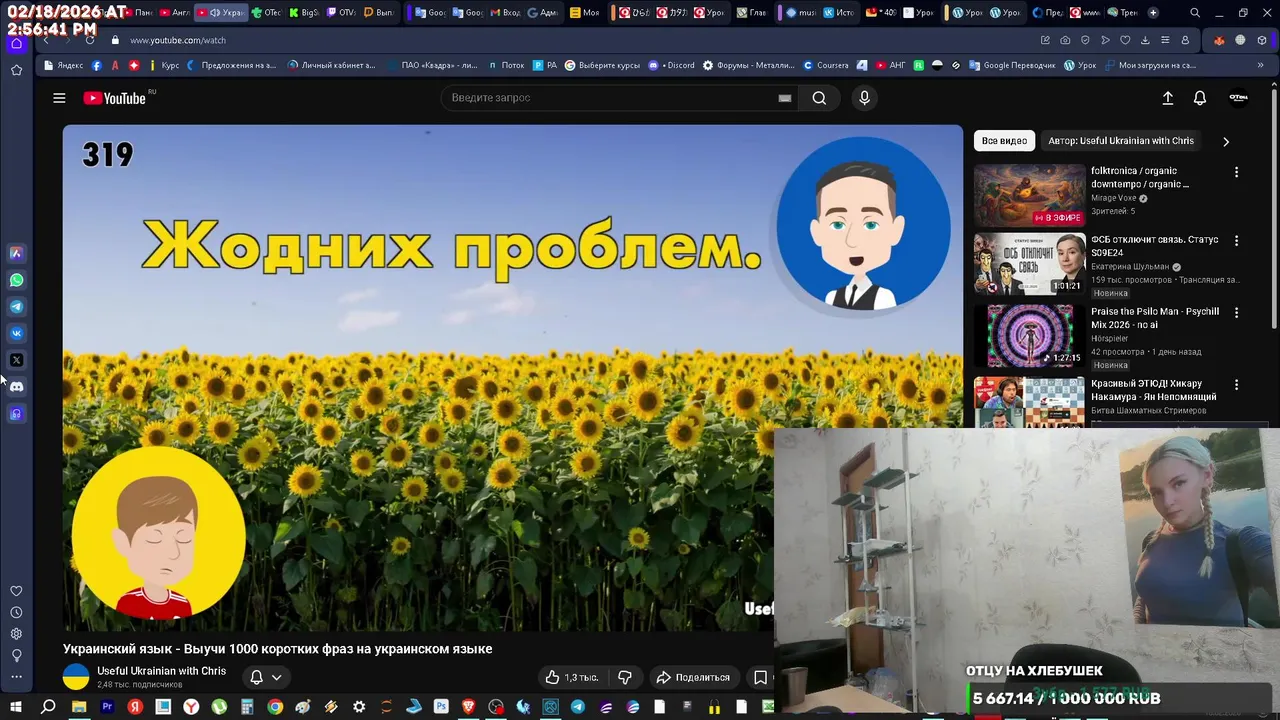The width and height of the screenshot is (1280, 720).
Task: Click the search magnifier button
Action: point(819,98)
